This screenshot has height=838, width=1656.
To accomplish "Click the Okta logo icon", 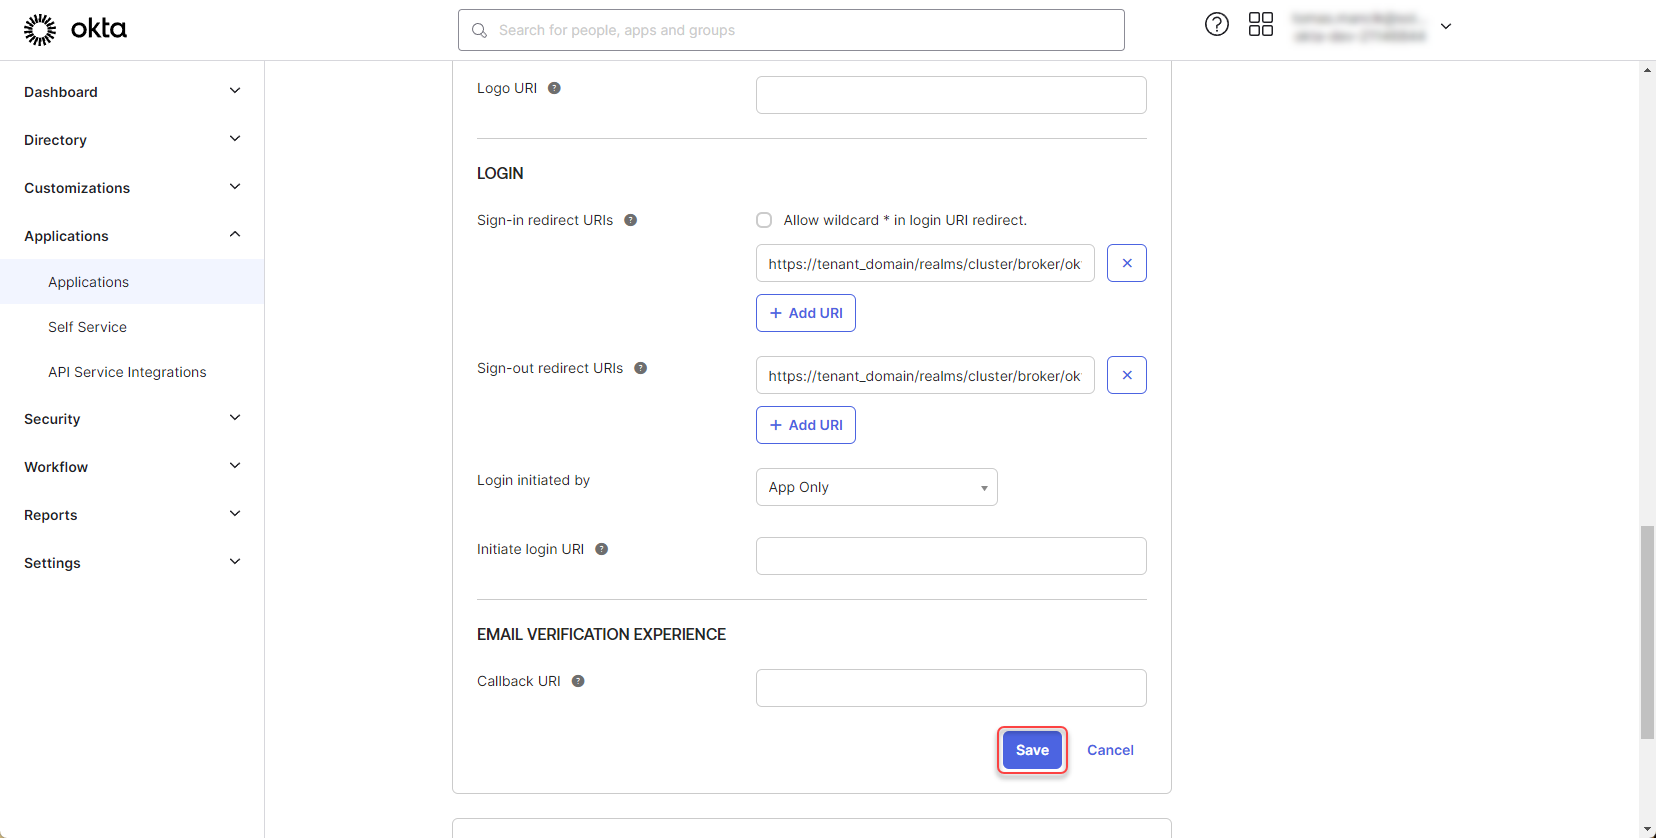I will point(40,30).
